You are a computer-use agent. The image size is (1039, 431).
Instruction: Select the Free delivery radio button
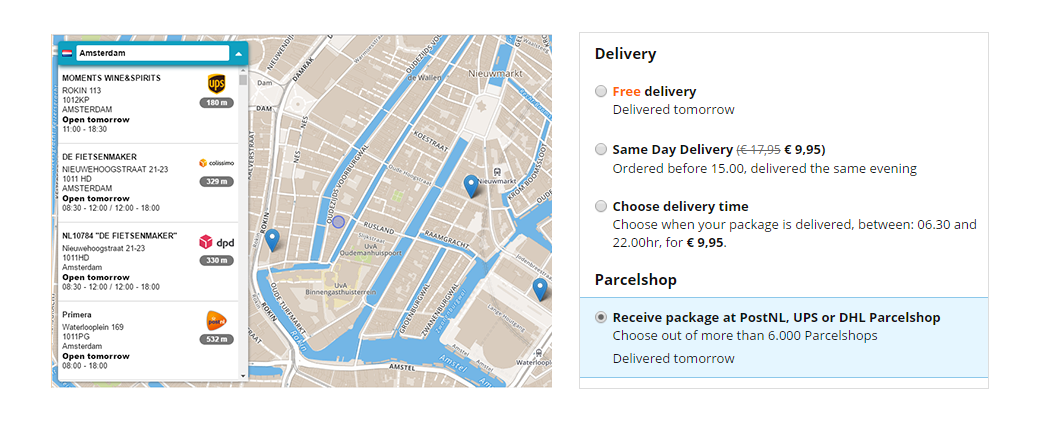pos(601,92)
